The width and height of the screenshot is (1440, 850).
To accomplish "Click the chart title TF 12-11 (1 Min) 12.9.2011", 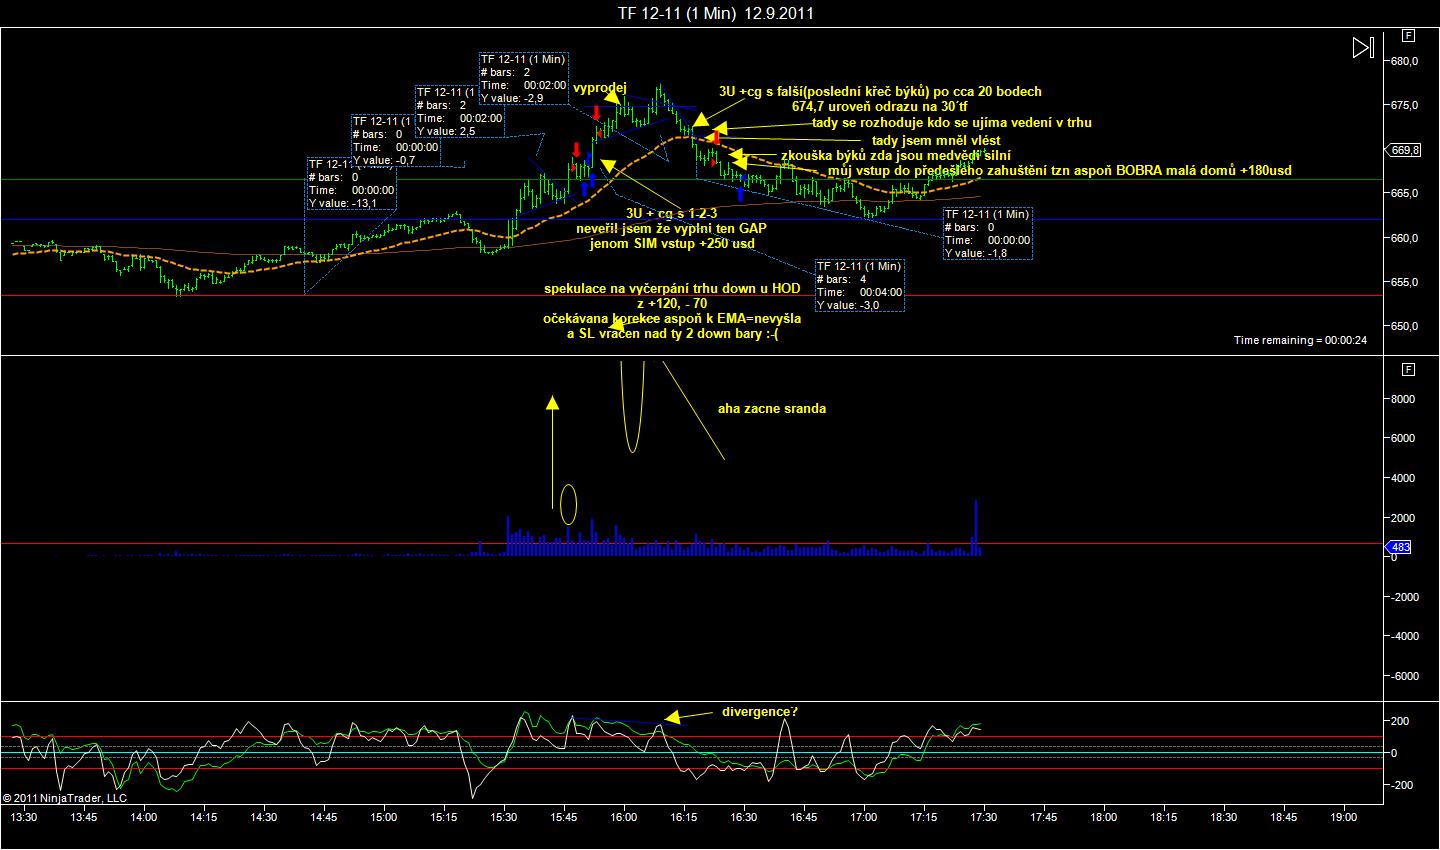I will 716,13.
